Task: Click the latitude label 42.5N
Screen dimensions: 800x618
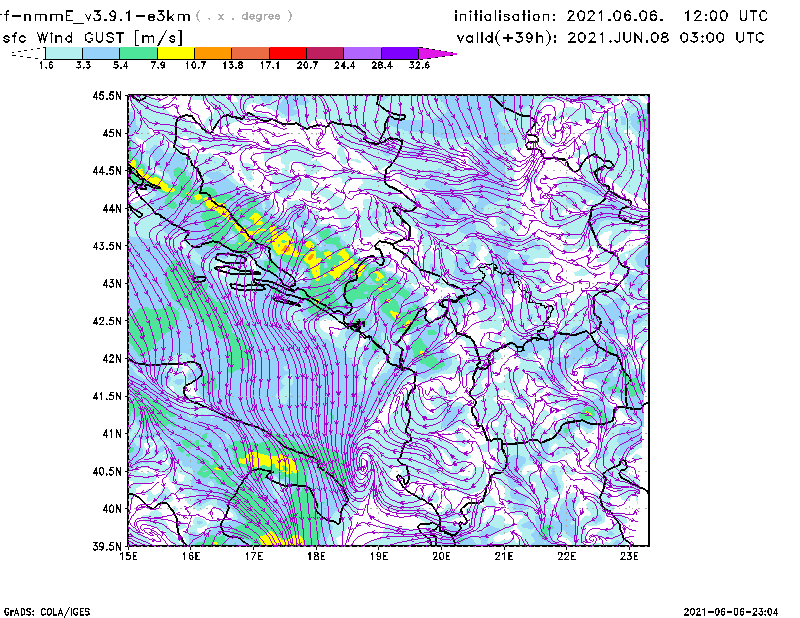Action: click(x=107, y=321)
